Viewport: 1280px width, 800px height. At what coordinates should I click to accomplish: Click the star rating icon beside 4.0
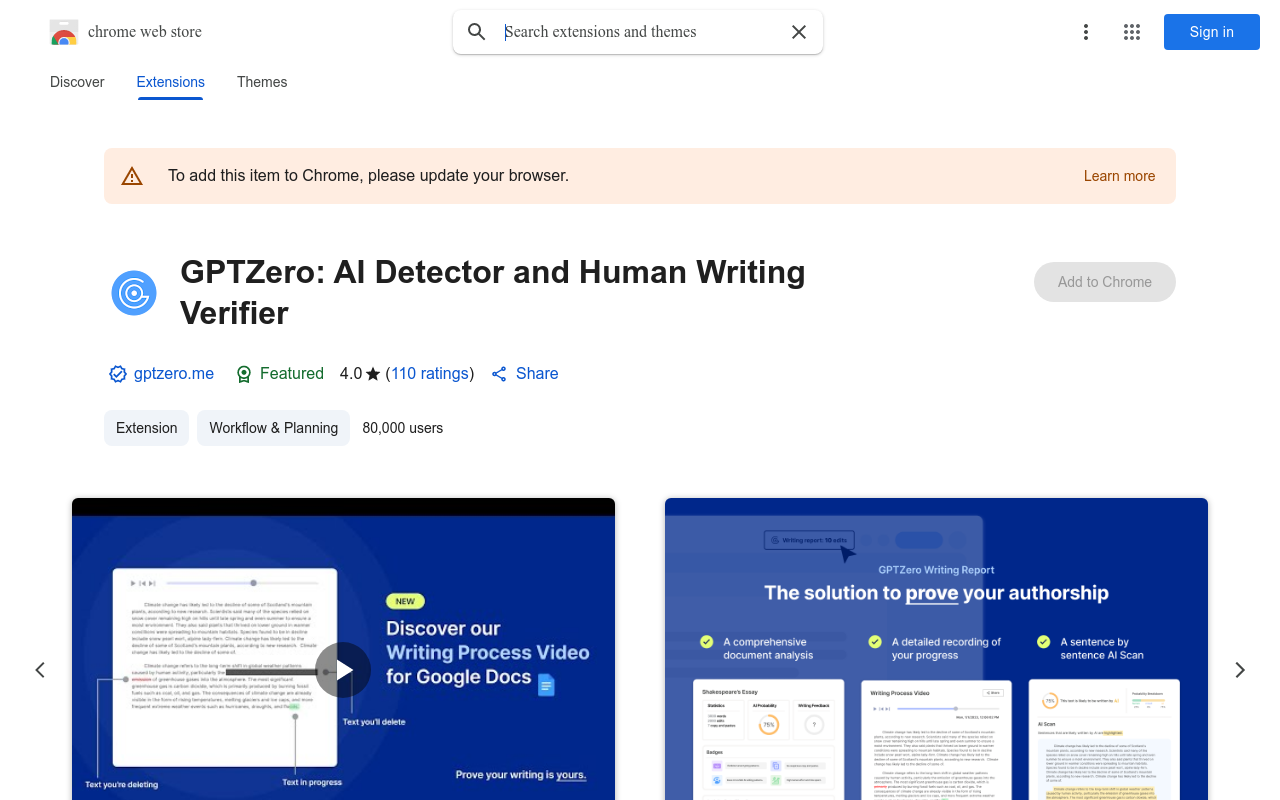pos(373,374)
